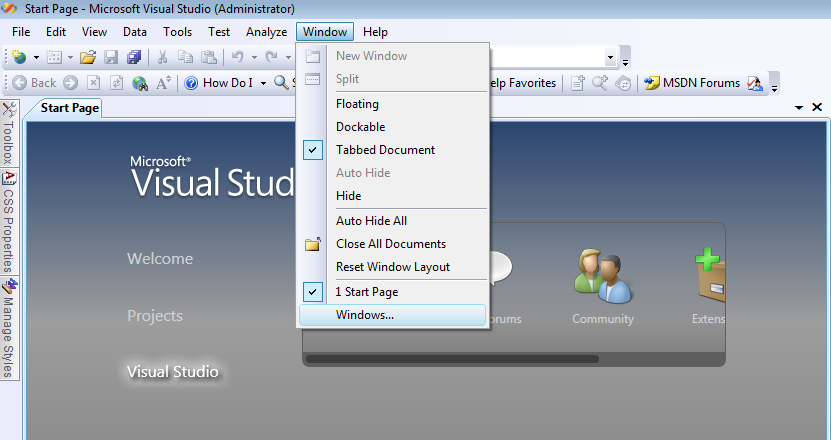Open the Edit menu
The image size is (831, 440).
click(56, 32)
